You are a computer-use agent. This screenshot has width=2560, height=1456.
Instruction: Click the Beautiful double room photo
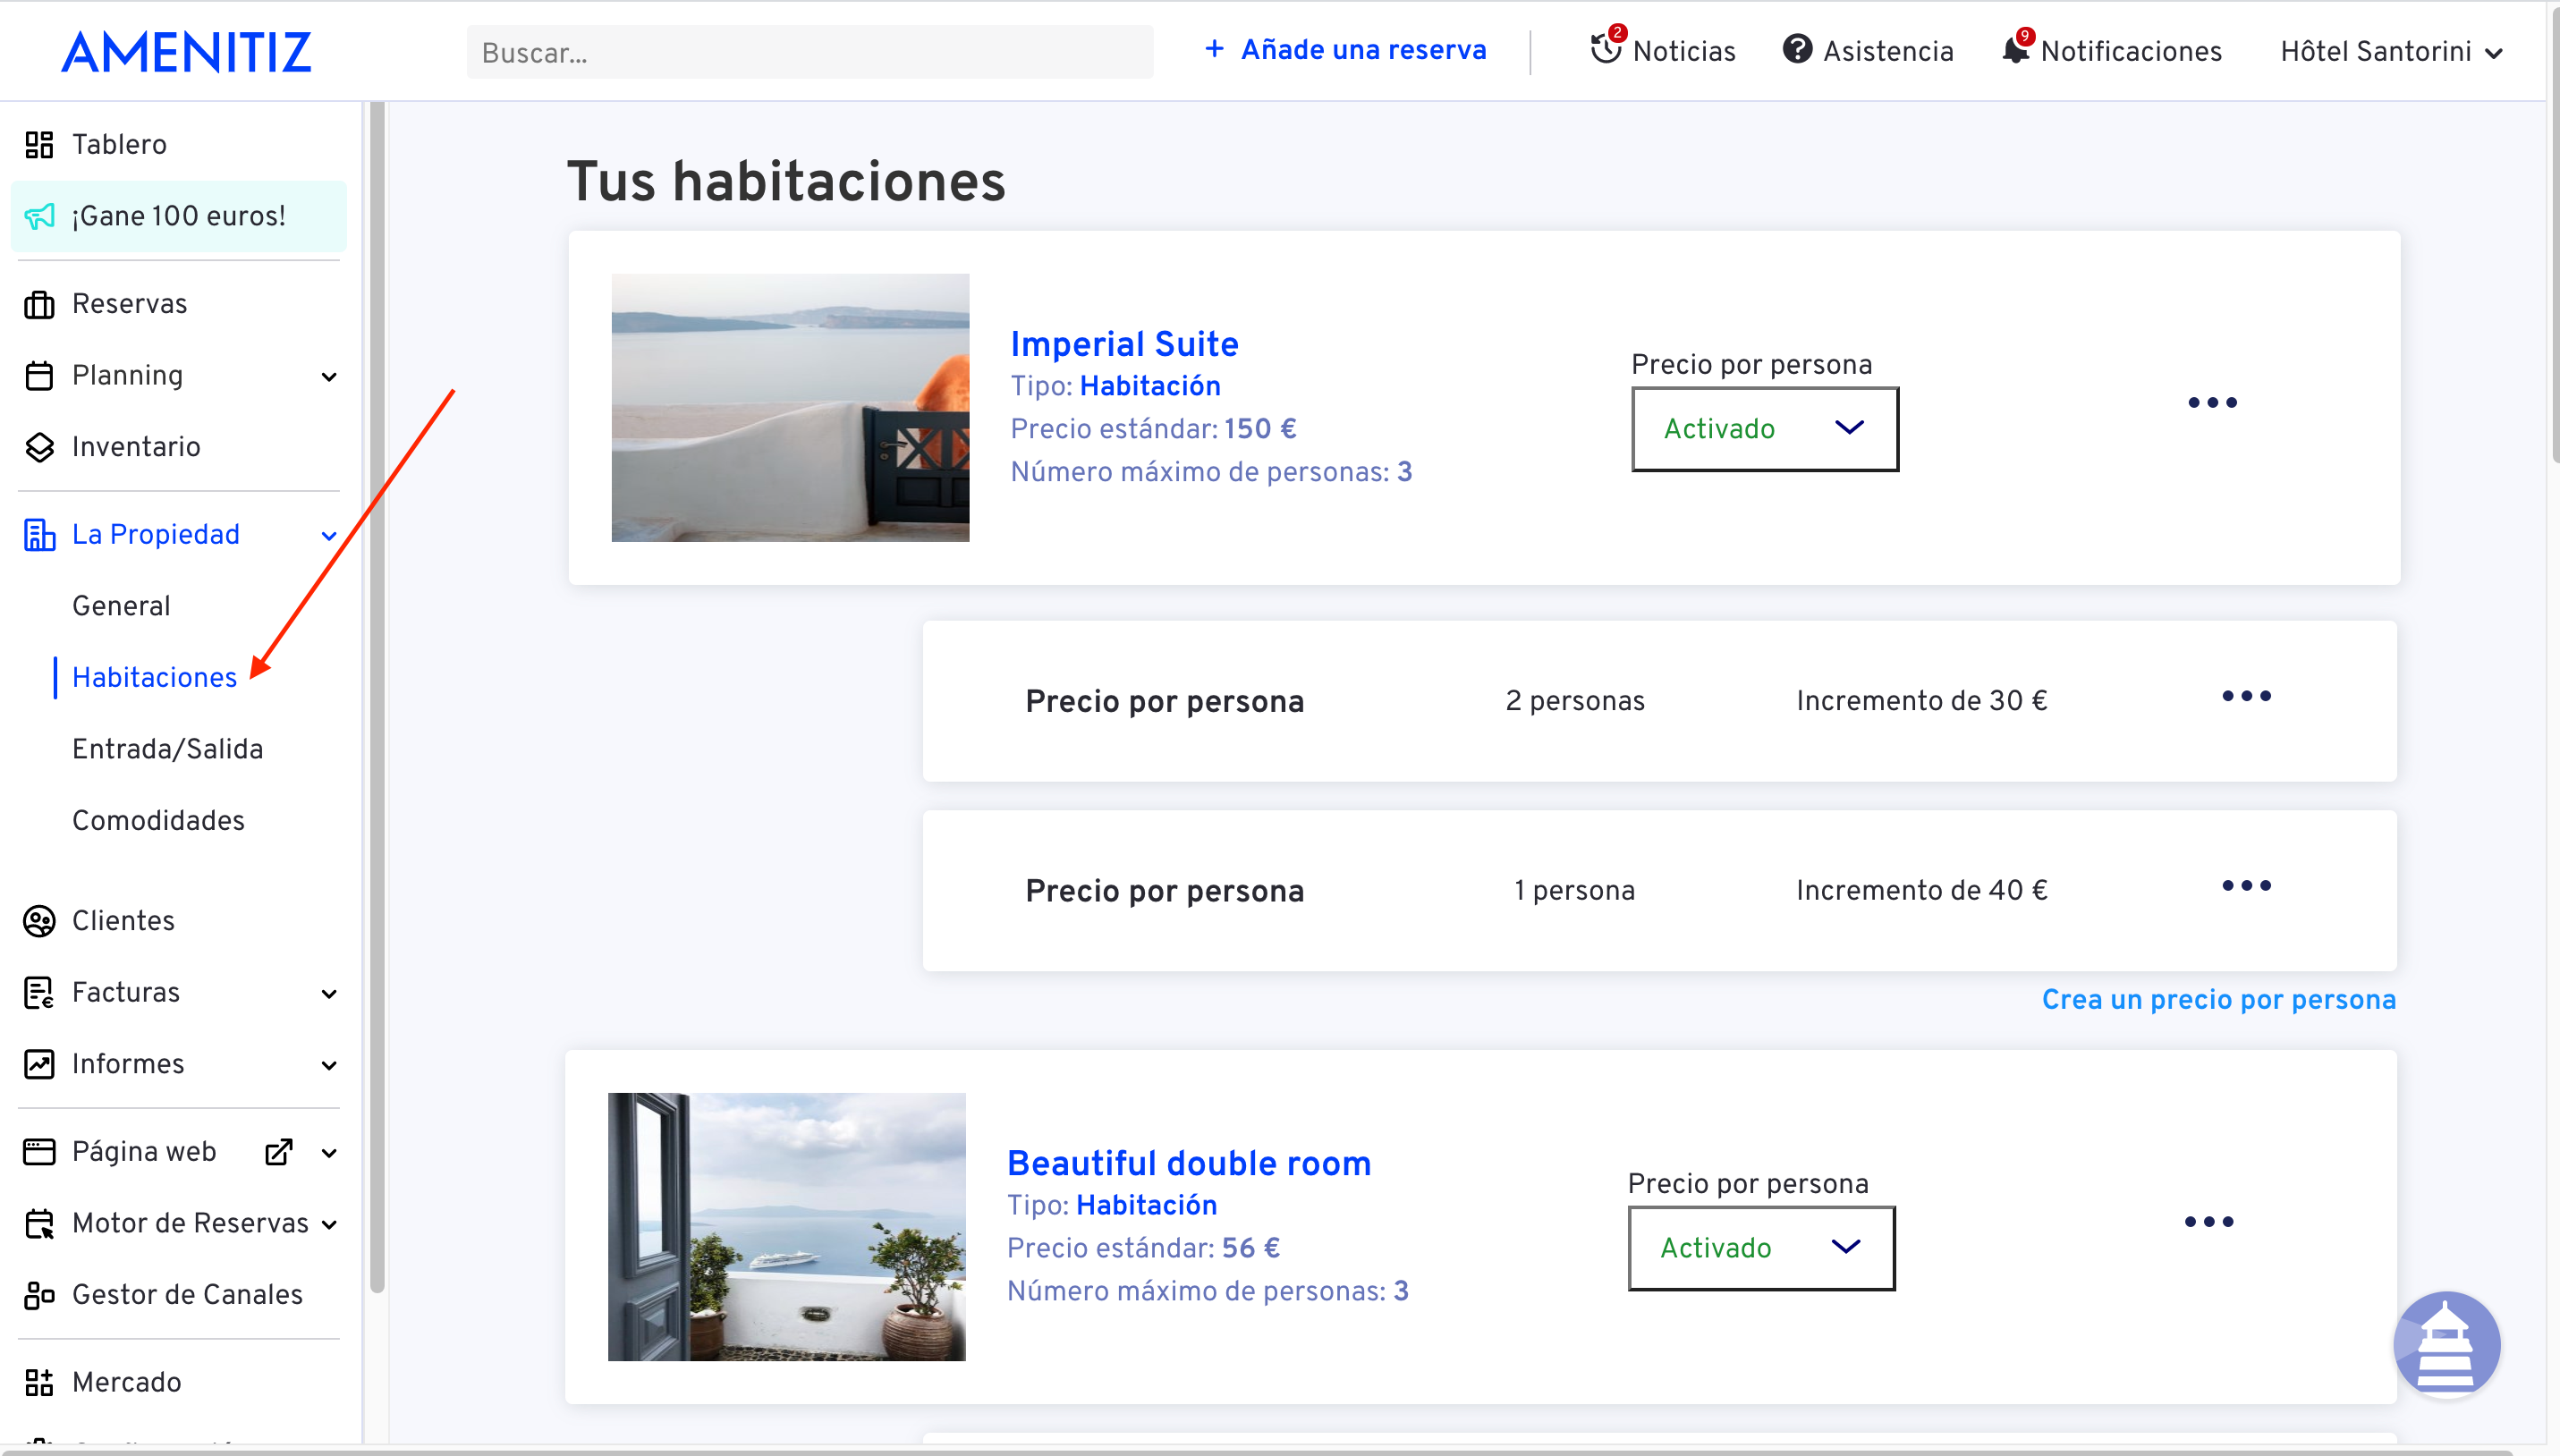coord(787,1227)
